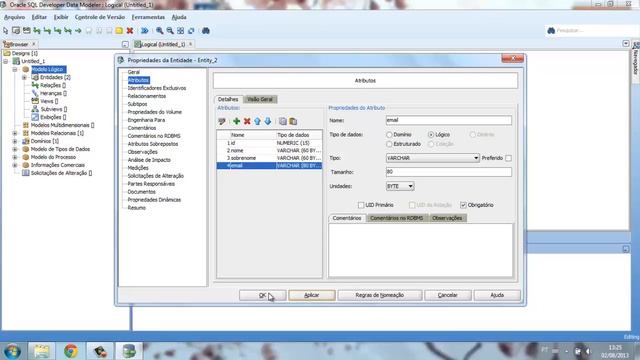Viewport: 640px width, 360px height.
Task: Select the sobrenome attribute row
Action: (269, 158)
